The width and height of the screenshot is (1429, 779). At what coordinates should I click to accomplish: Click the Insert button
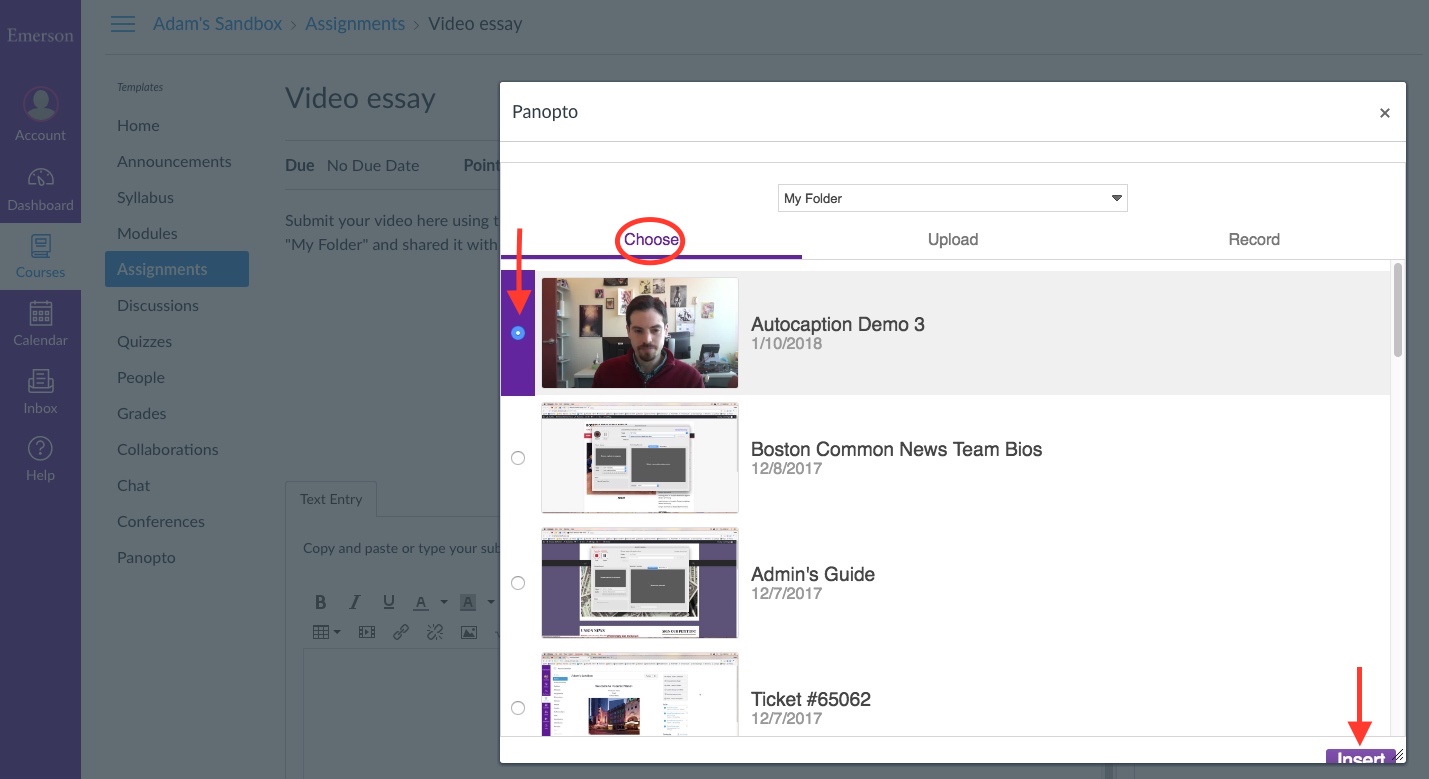[1361, 757]
